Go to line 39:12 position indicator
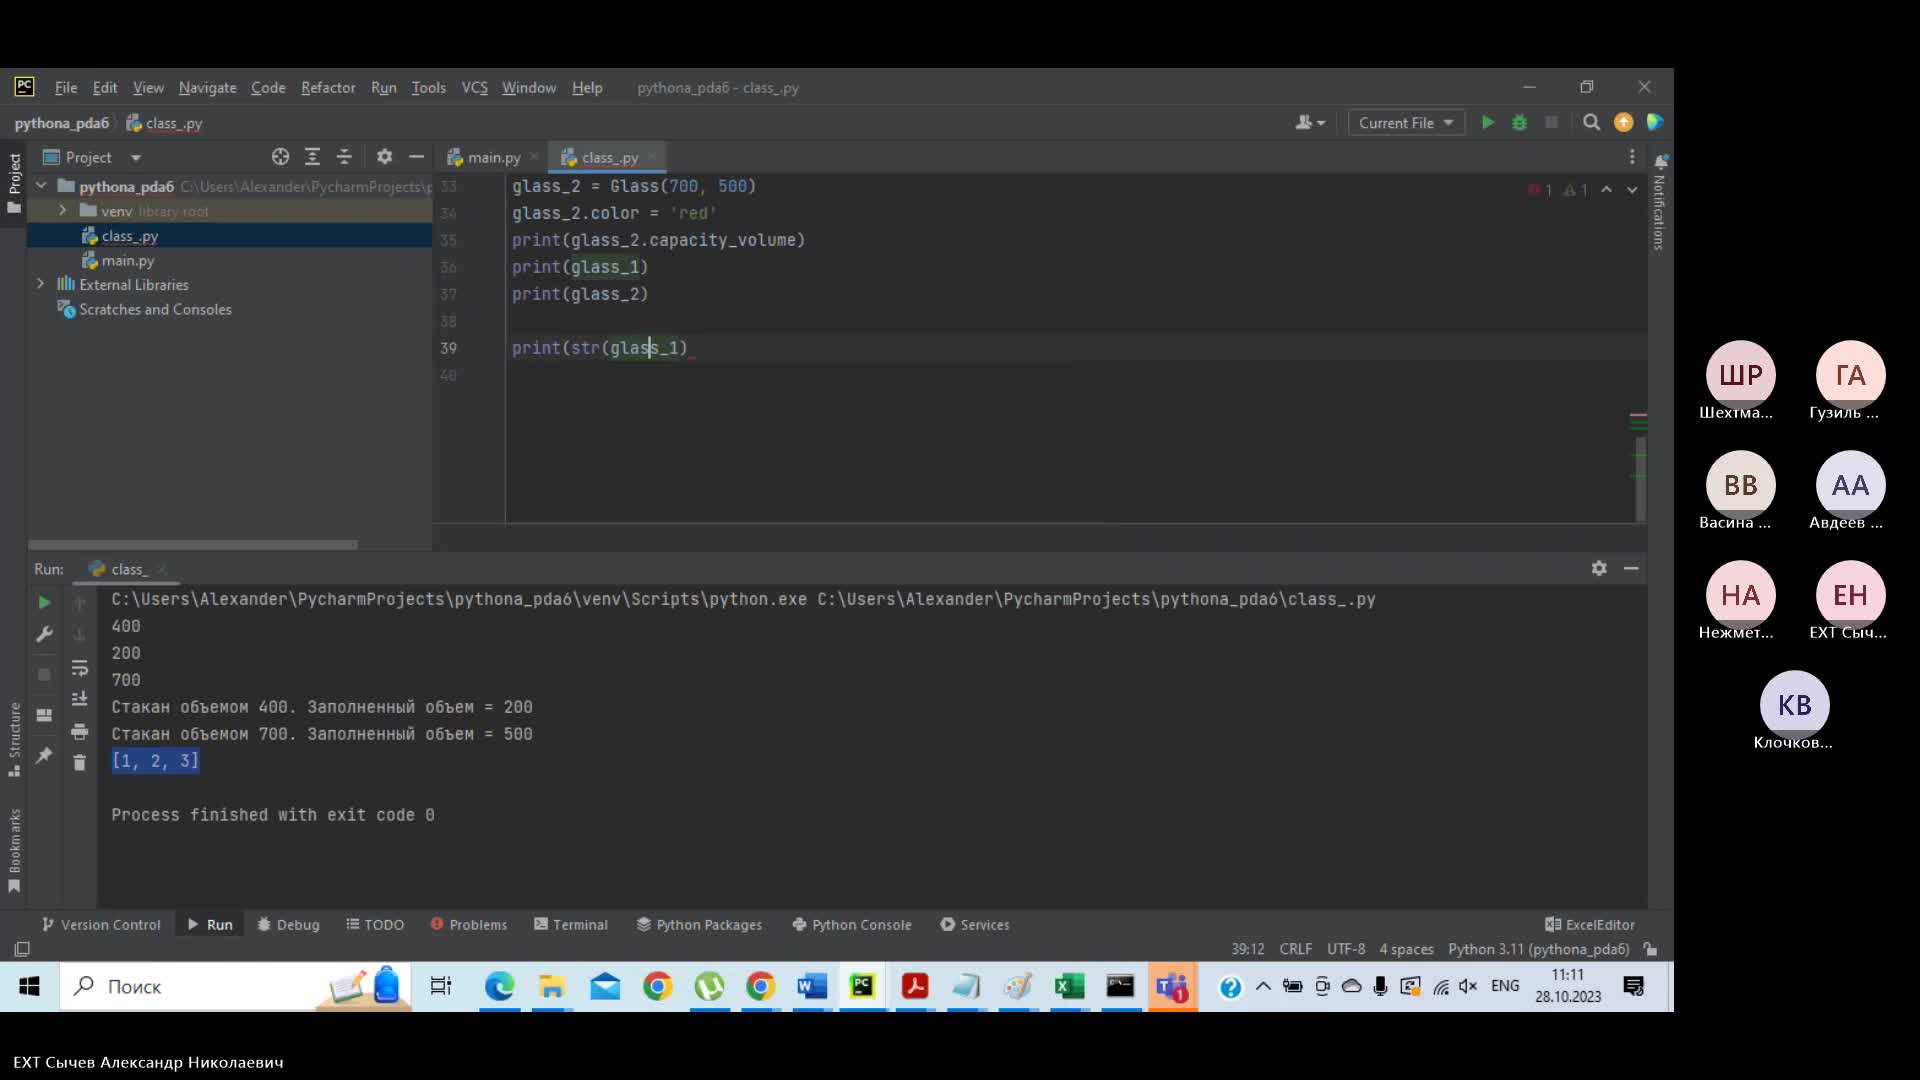The image size is (1920, 1080). click(1248, 949)
